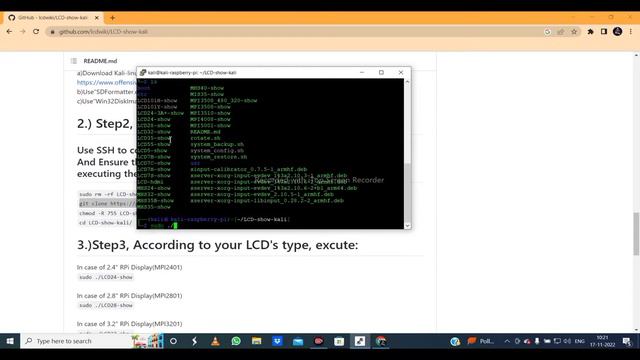The height and width of the screenshot is (360, 640).
Task: Bookmark this page with the star icon
Action: coord(574,31)
